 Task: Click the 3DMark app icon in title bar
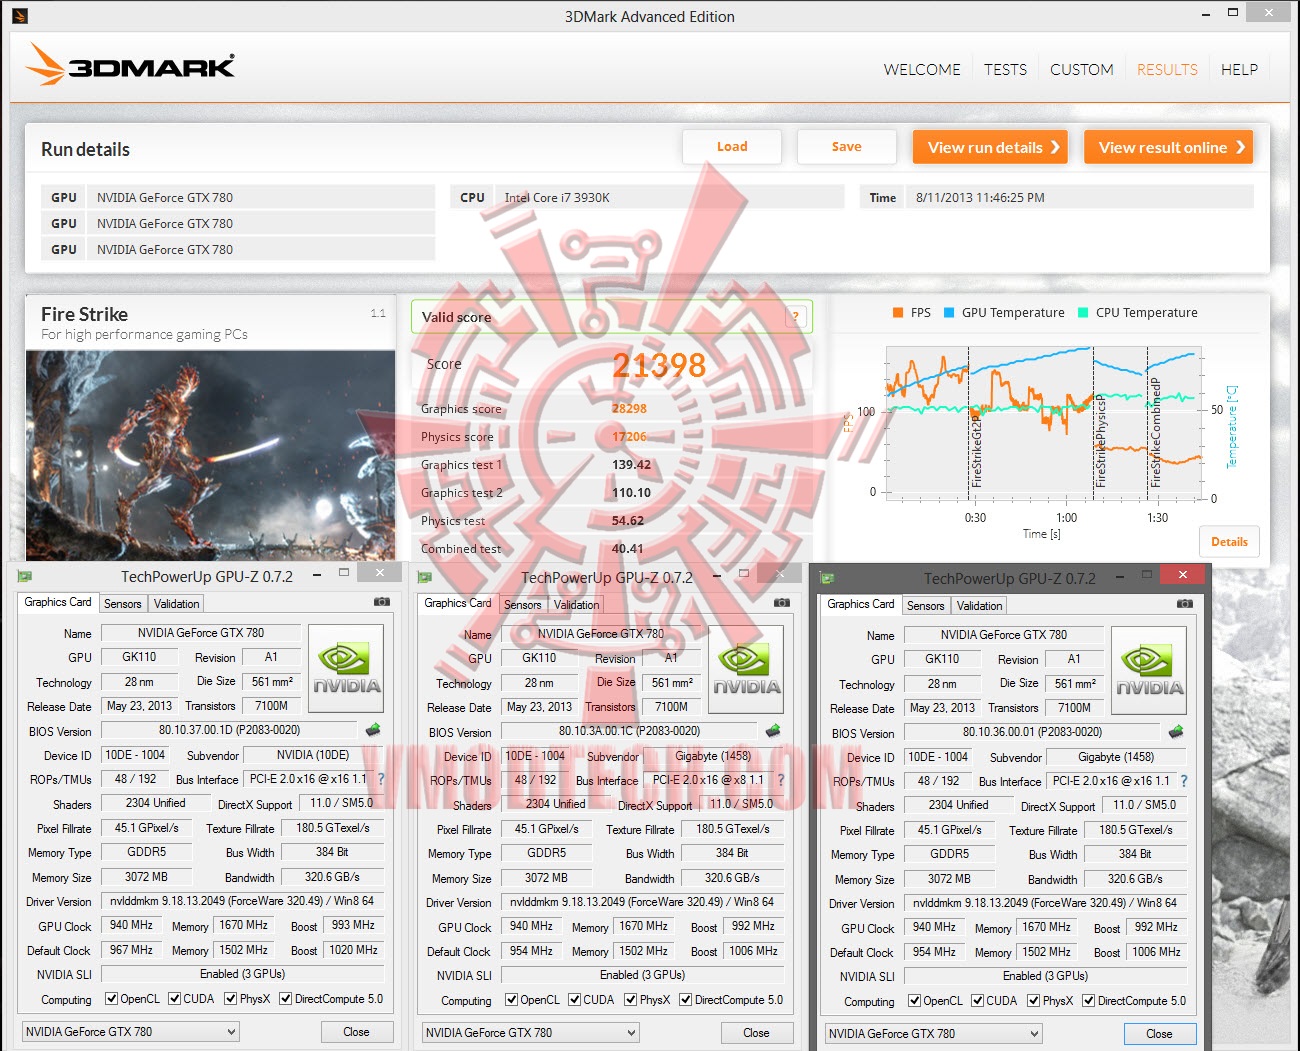coord(20,16)
